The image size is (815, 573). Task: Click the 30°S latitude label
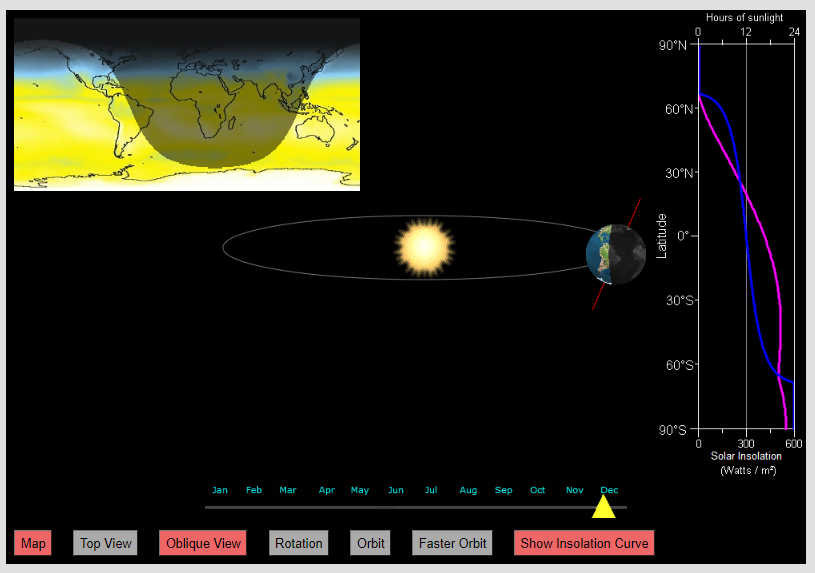(x=680, y=301)
